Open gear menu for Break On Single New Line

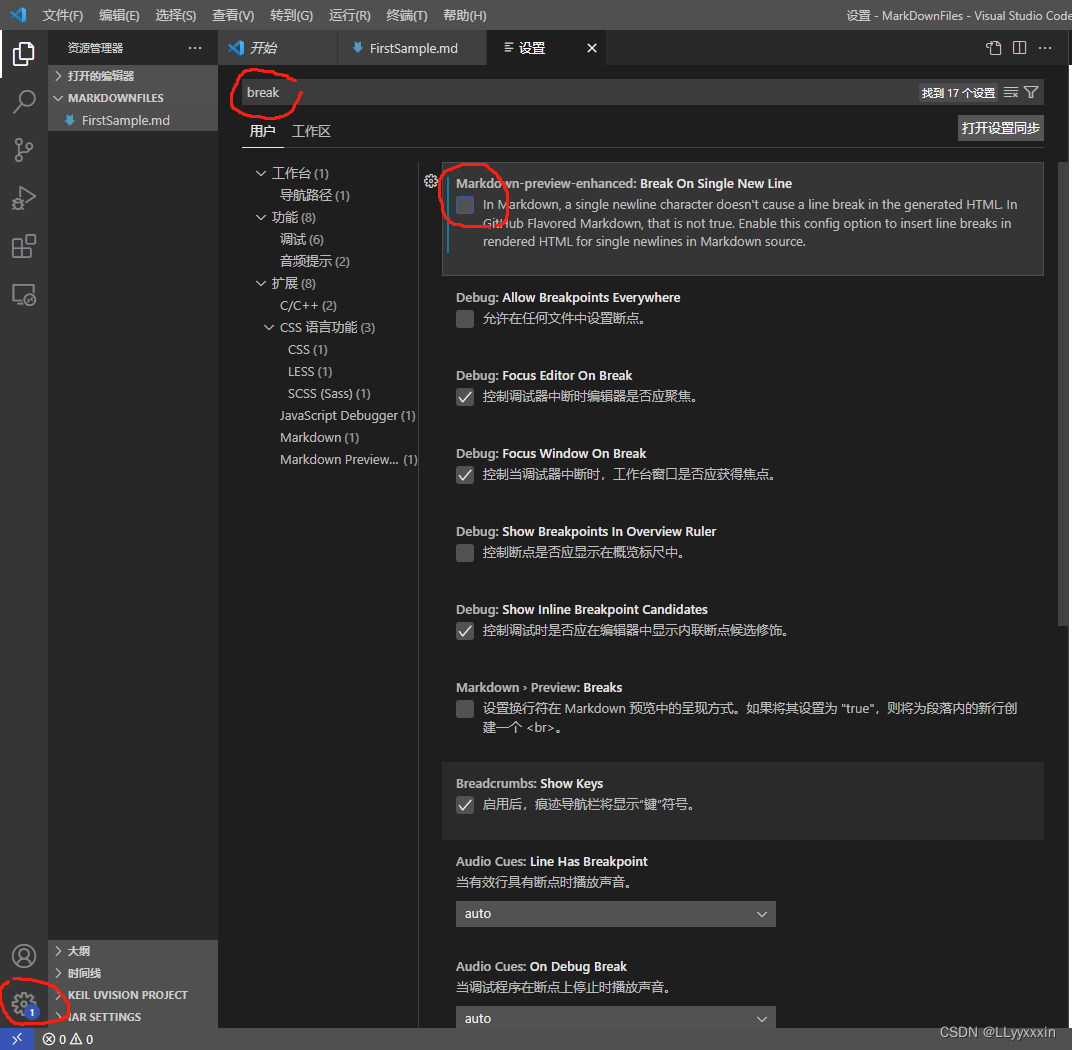[430, 181]
